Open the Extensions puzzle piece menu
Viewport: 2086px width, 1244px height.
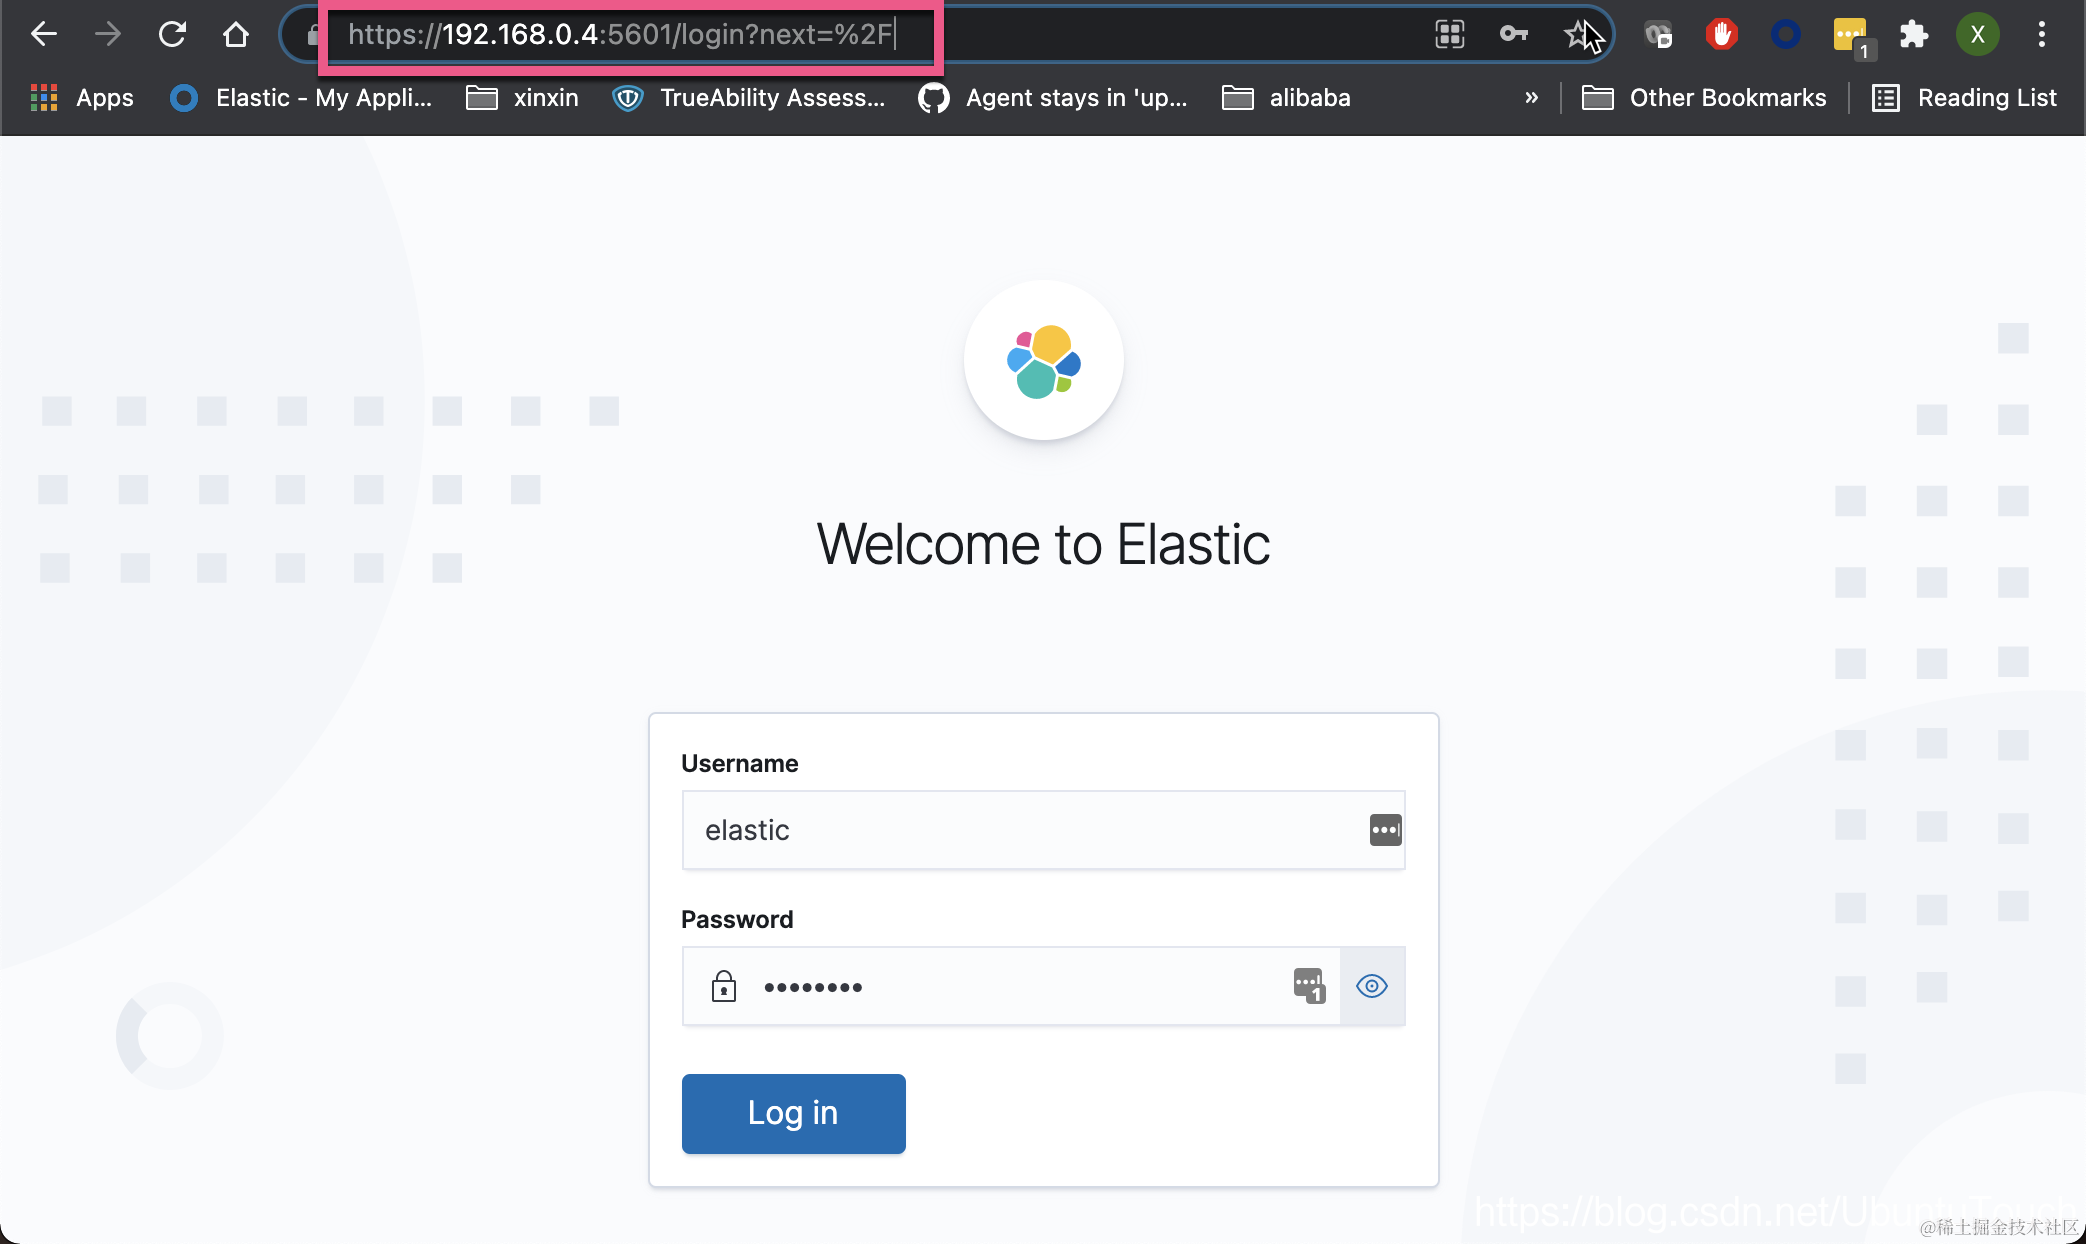(x=1913, y=35)
